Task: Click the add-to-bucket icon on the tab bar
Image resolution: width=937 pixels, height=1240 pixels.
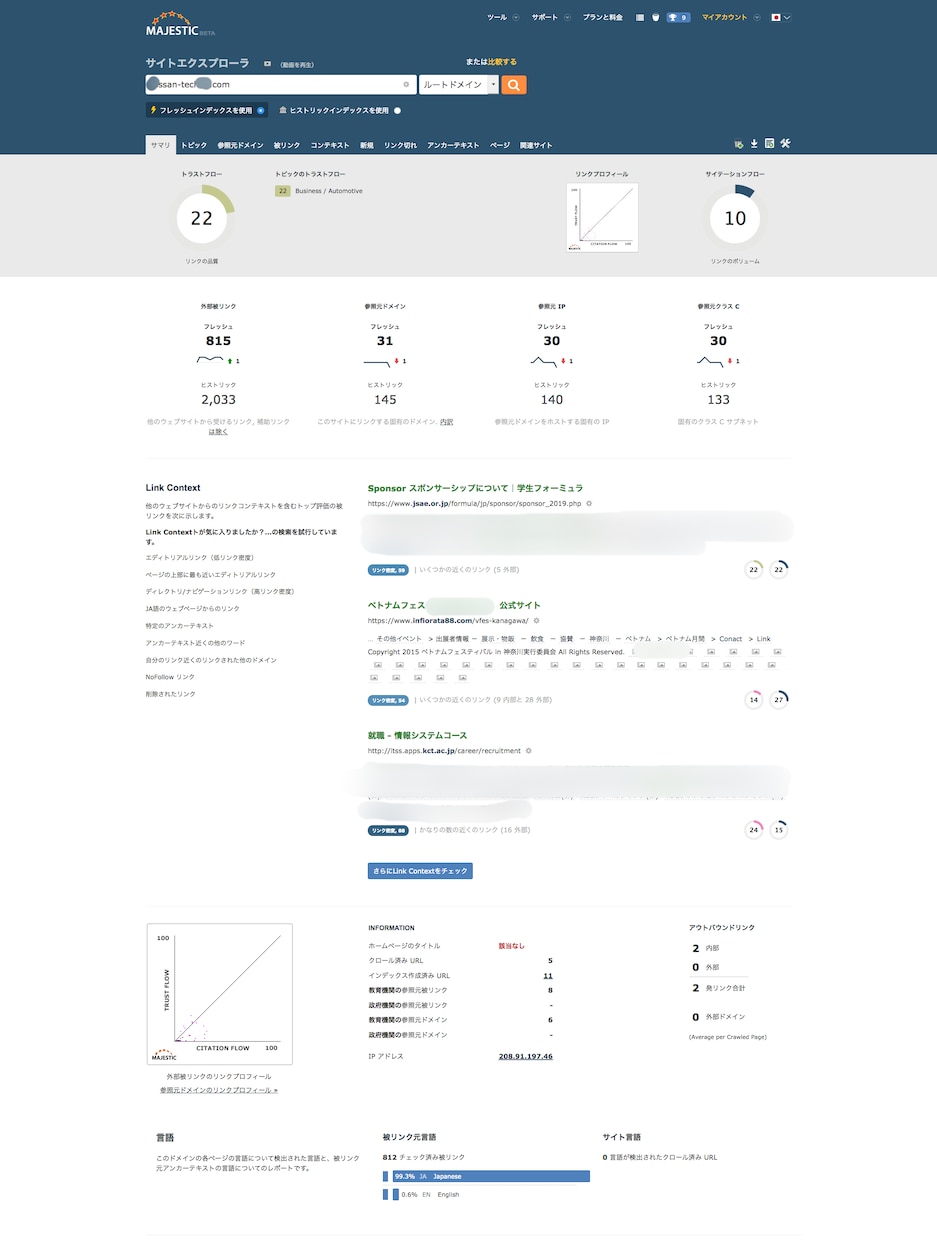Action: [738, 144]
